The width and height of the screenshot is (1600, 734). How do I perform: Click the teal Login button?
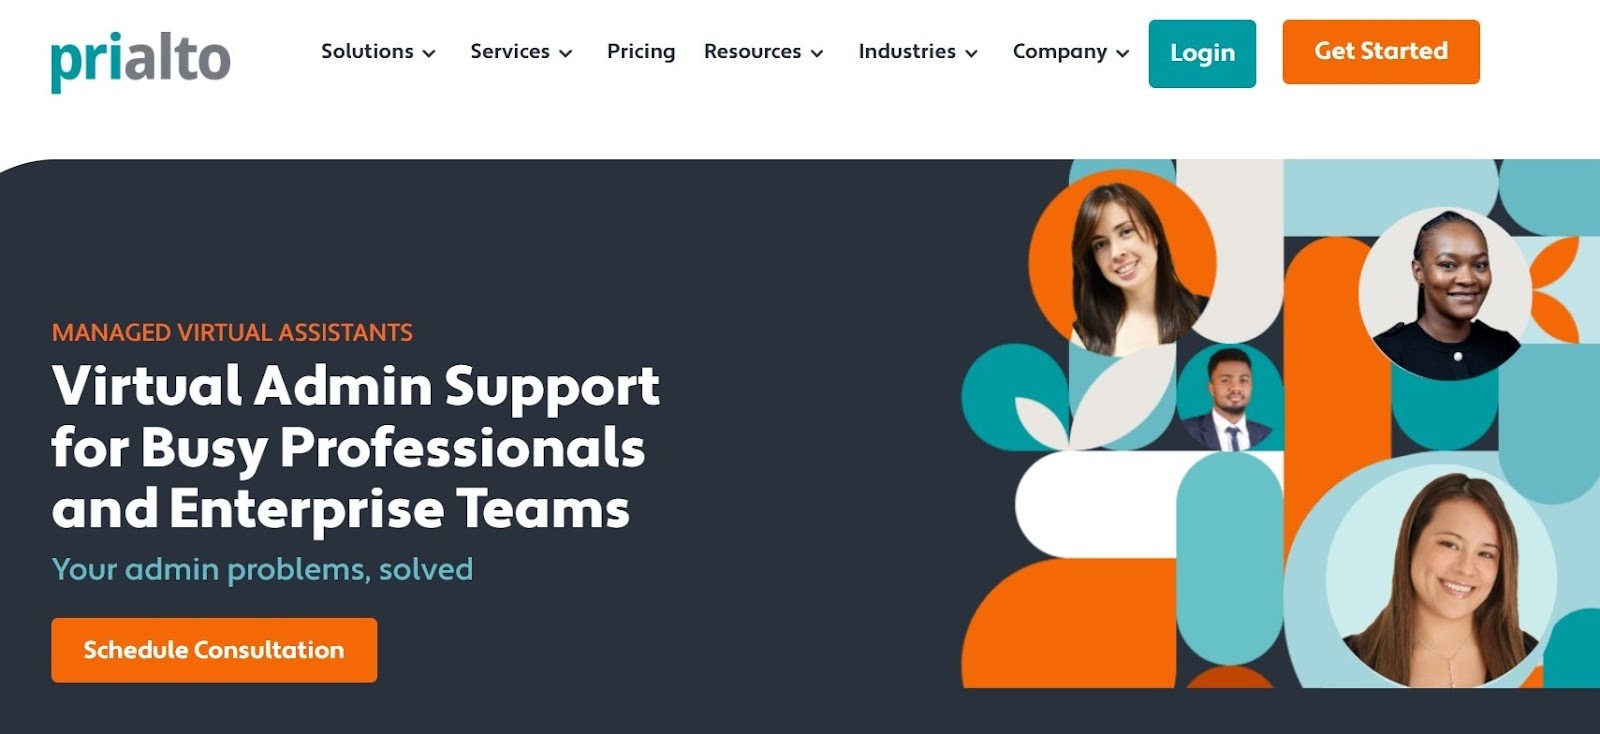coord(1202,53)
